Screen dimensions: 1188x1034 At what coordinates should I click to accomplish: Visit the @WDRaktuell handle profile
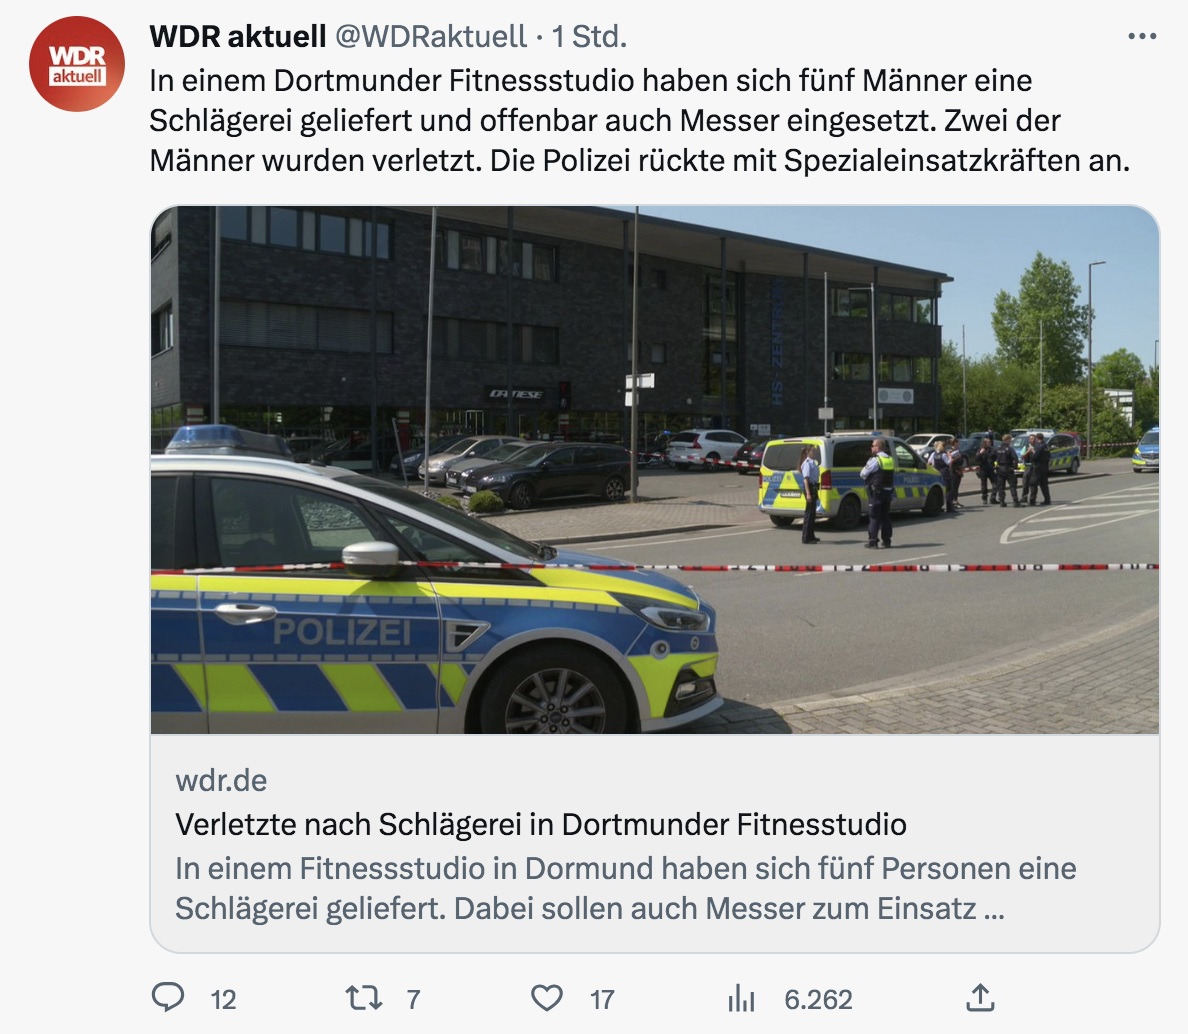pyautogui.click(x=430, y=36)
